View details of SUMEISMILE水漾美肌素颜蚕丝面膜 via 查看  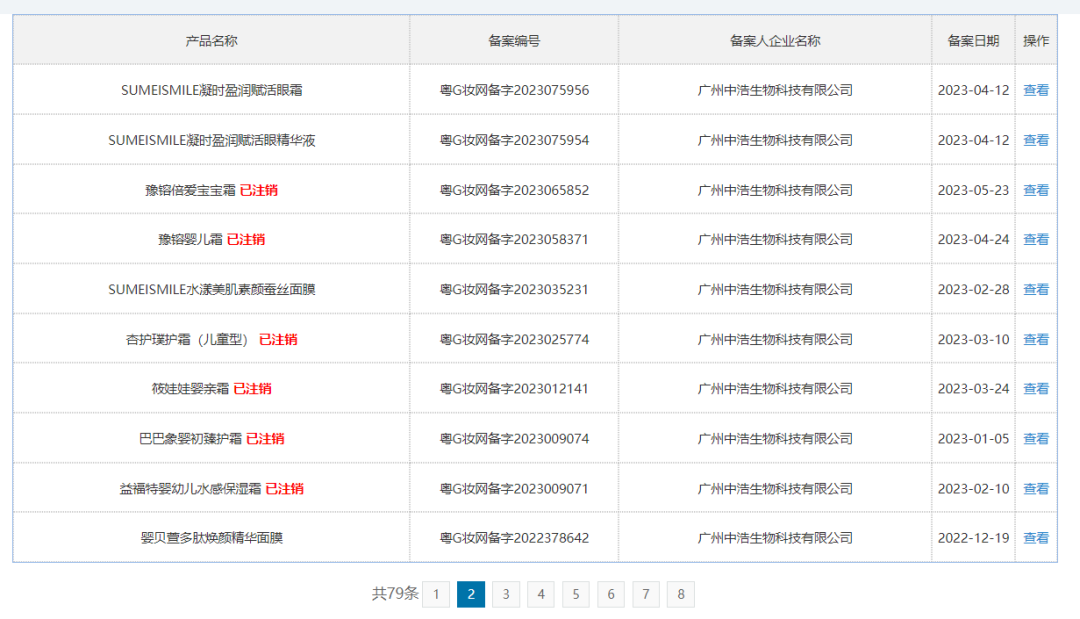click(1036, 290)
